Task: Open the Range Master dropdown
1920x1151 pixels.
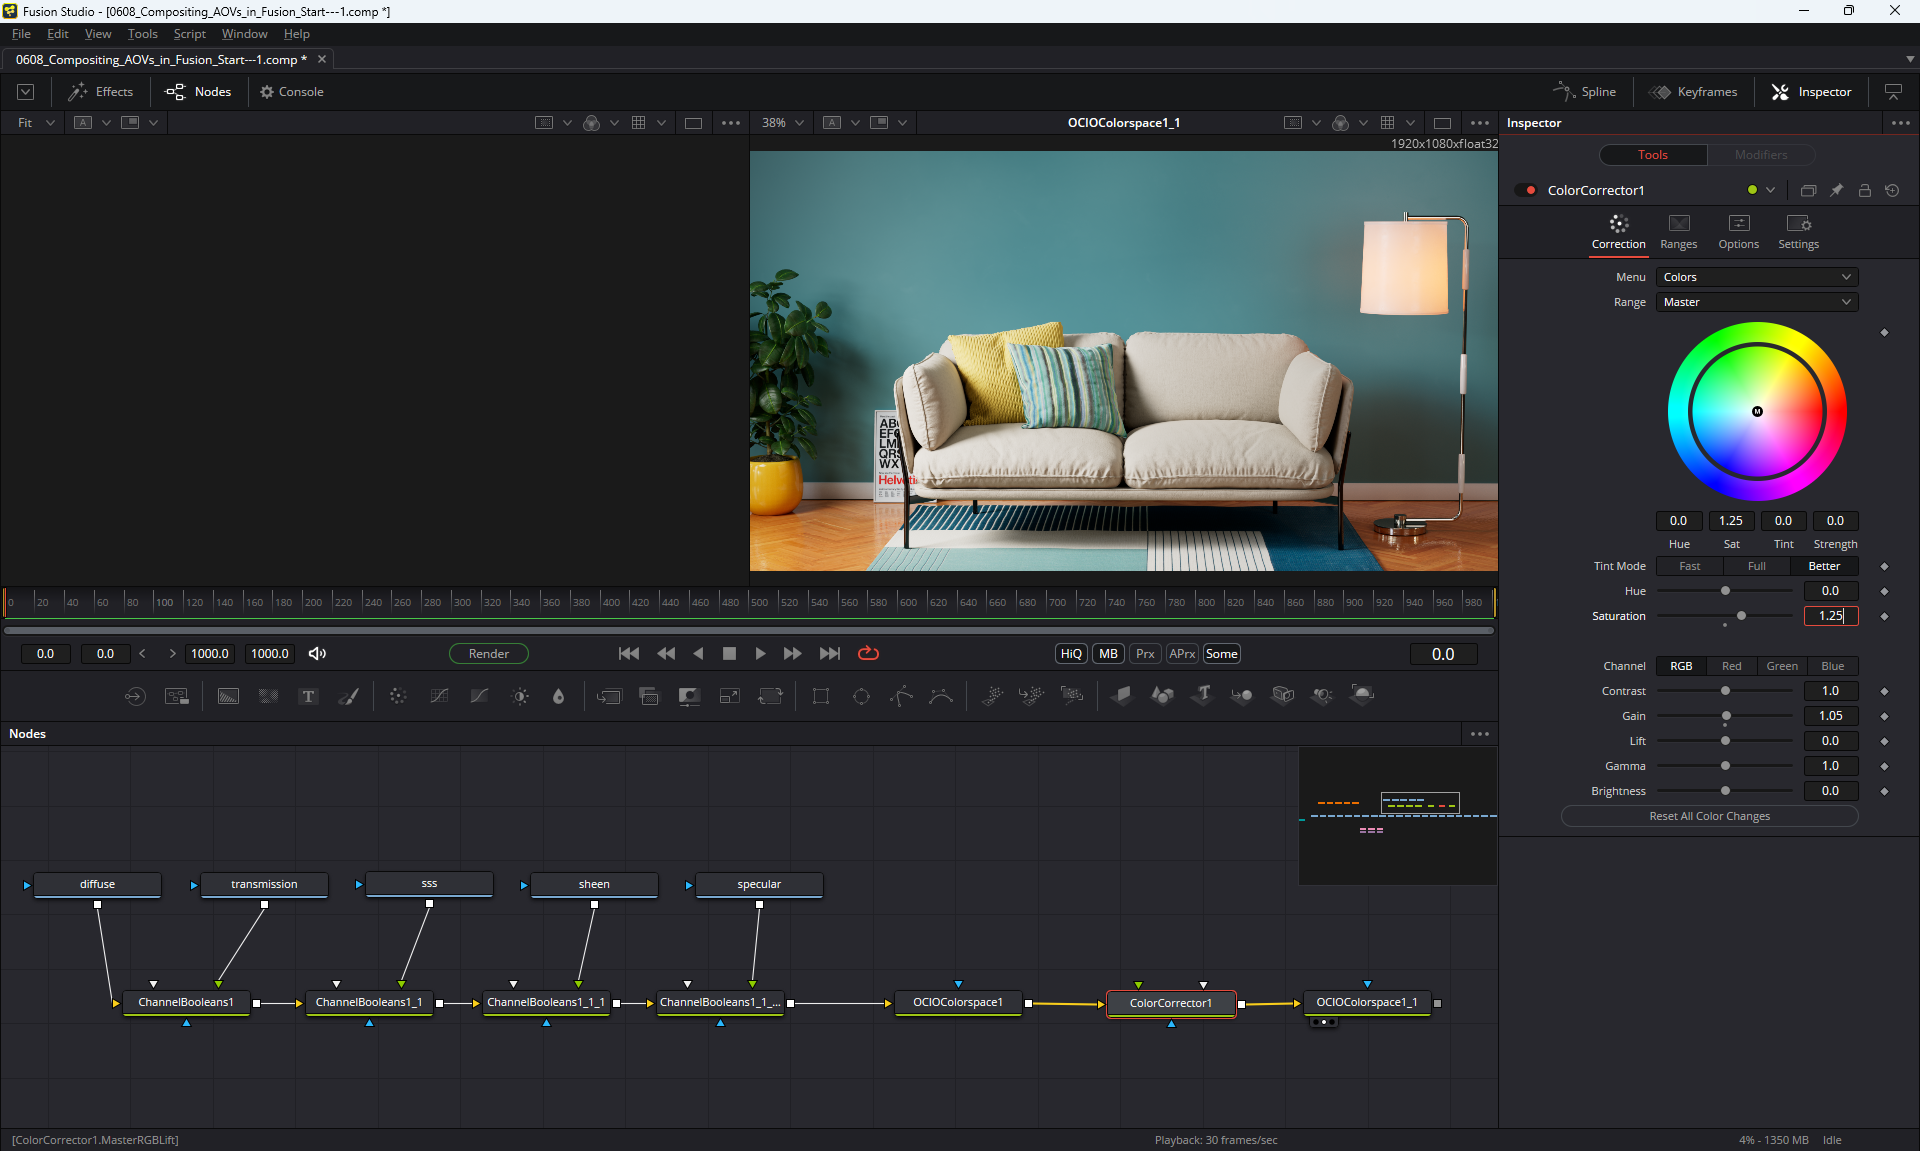Action: click(x=1756, y=302)
